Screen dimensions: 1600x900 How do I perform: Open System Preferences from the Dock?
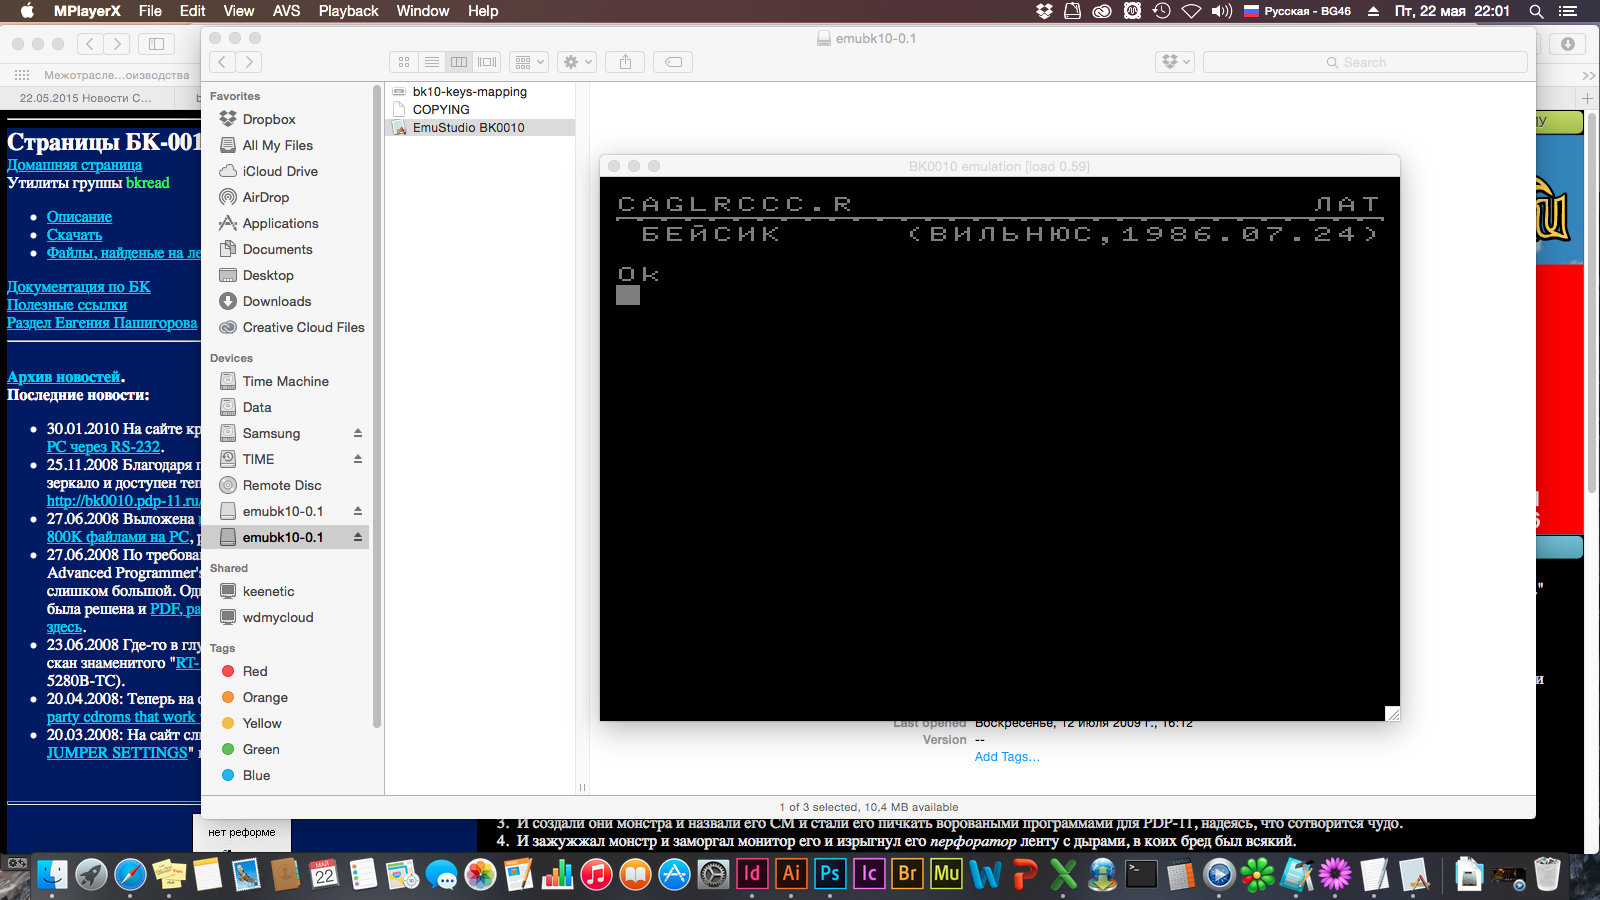(x=713, y=875)
